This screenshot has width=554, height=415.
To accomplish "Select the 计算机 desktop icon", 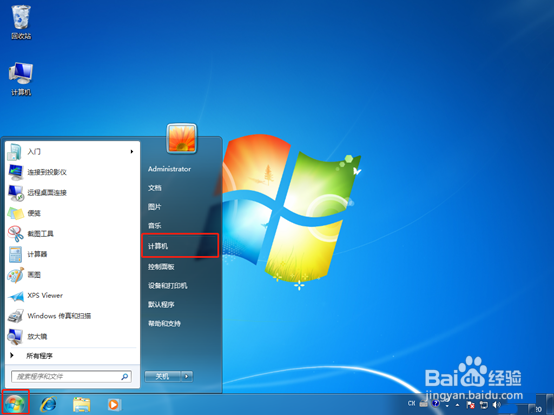I will coord(21,79).
